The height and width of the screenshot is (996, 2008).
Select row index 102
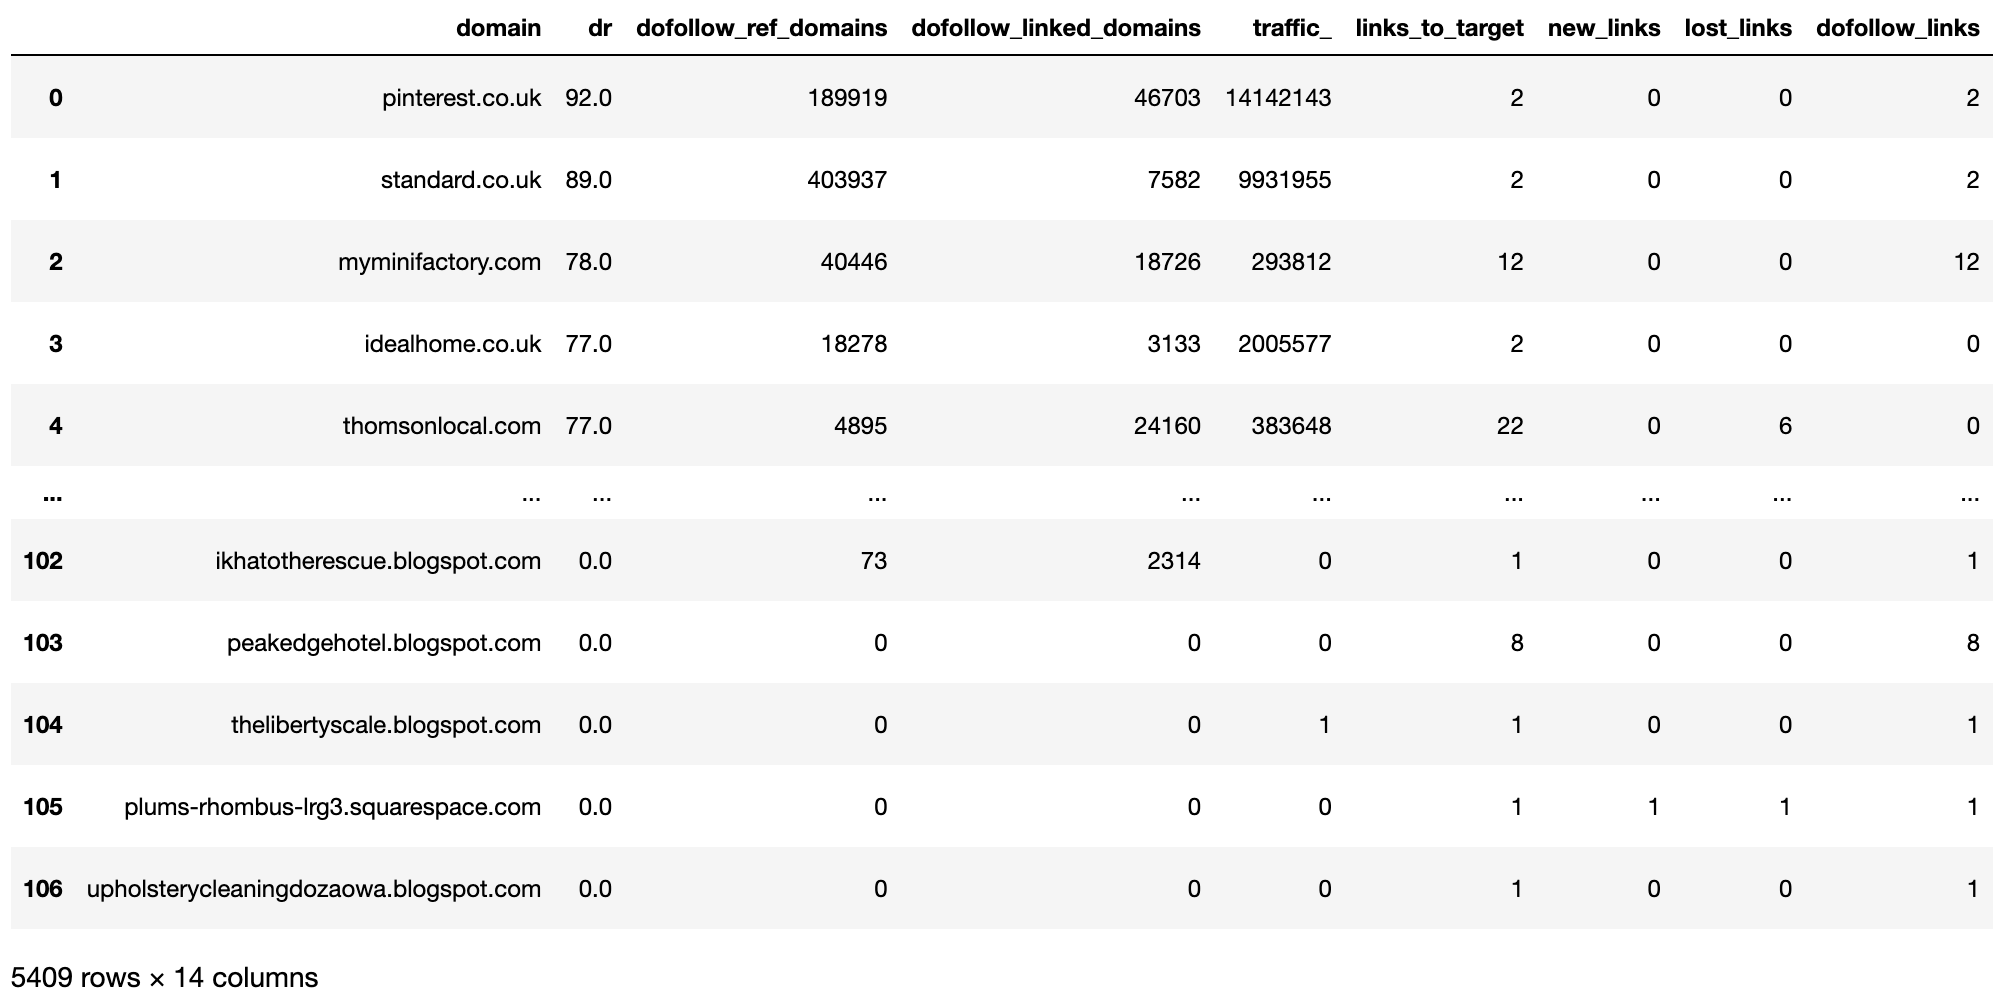pos(45,561)
